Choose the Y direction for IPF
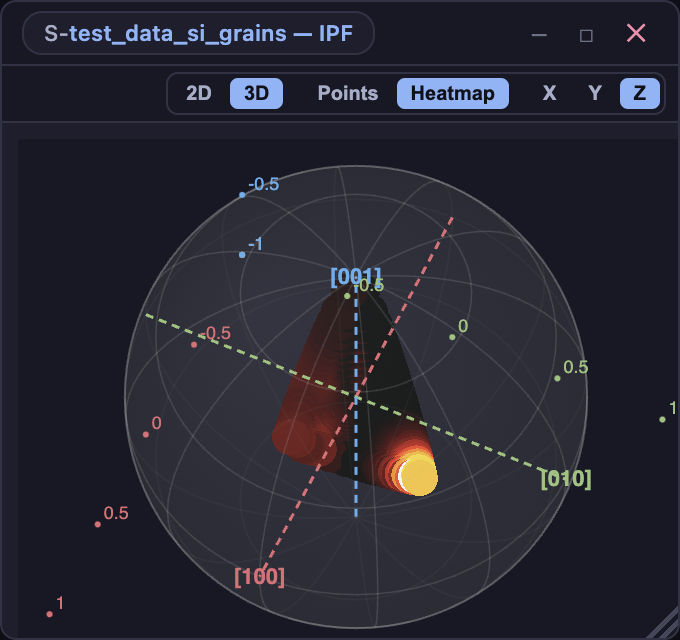The height and width of the screenshot is (640, 680). point(595,93)
